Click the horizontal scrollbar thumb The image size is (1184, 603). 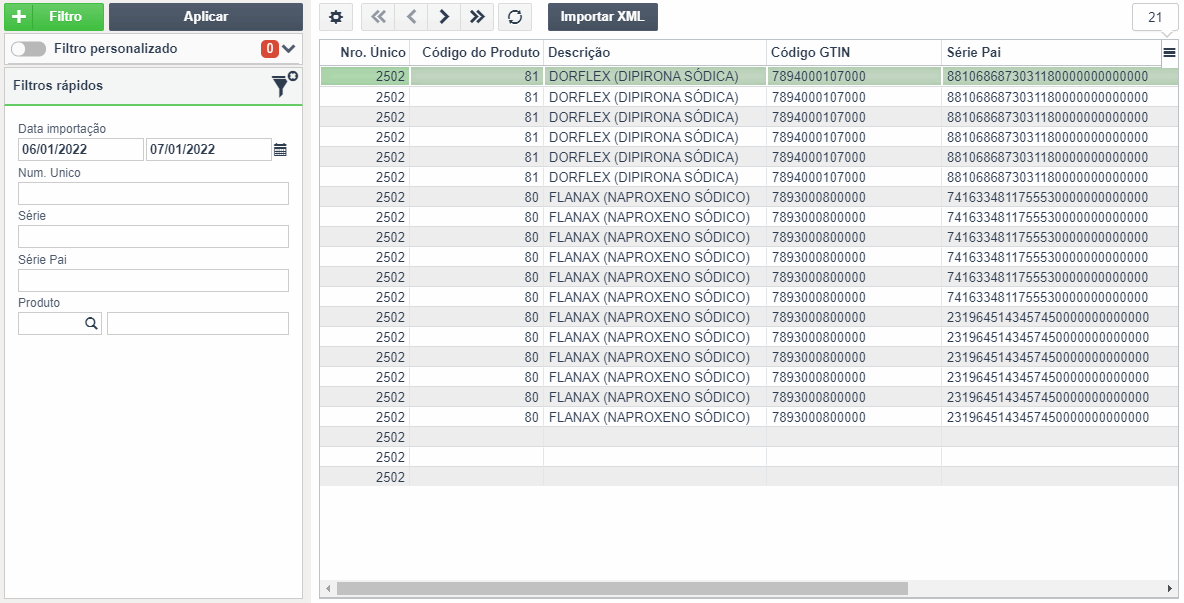click(622, 588)
